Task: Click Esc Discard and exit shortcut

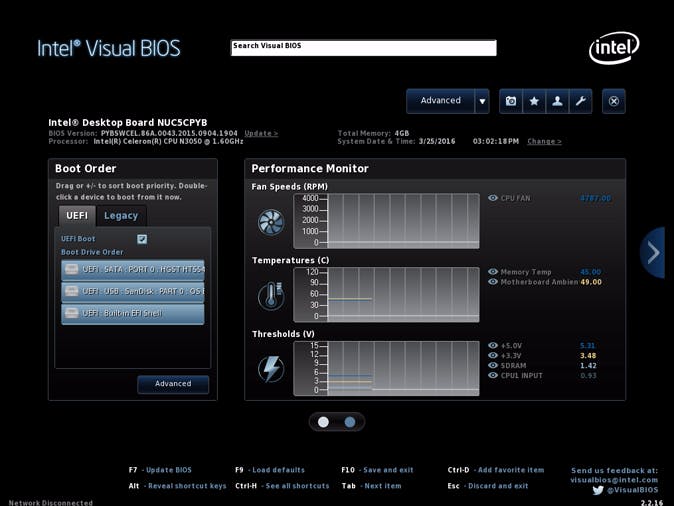Action: point(488,486)
